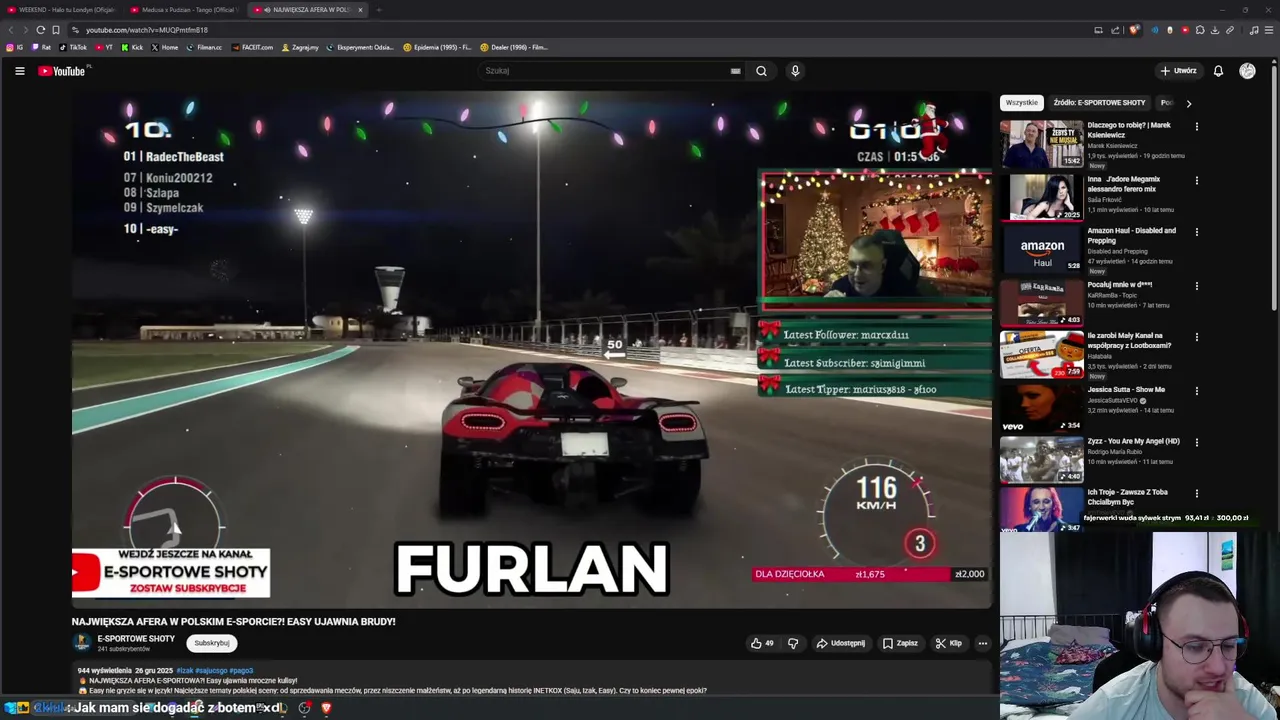Open the Filman.cc bookmark
This screenshot has width=1280, height=720.
(204, 47)
